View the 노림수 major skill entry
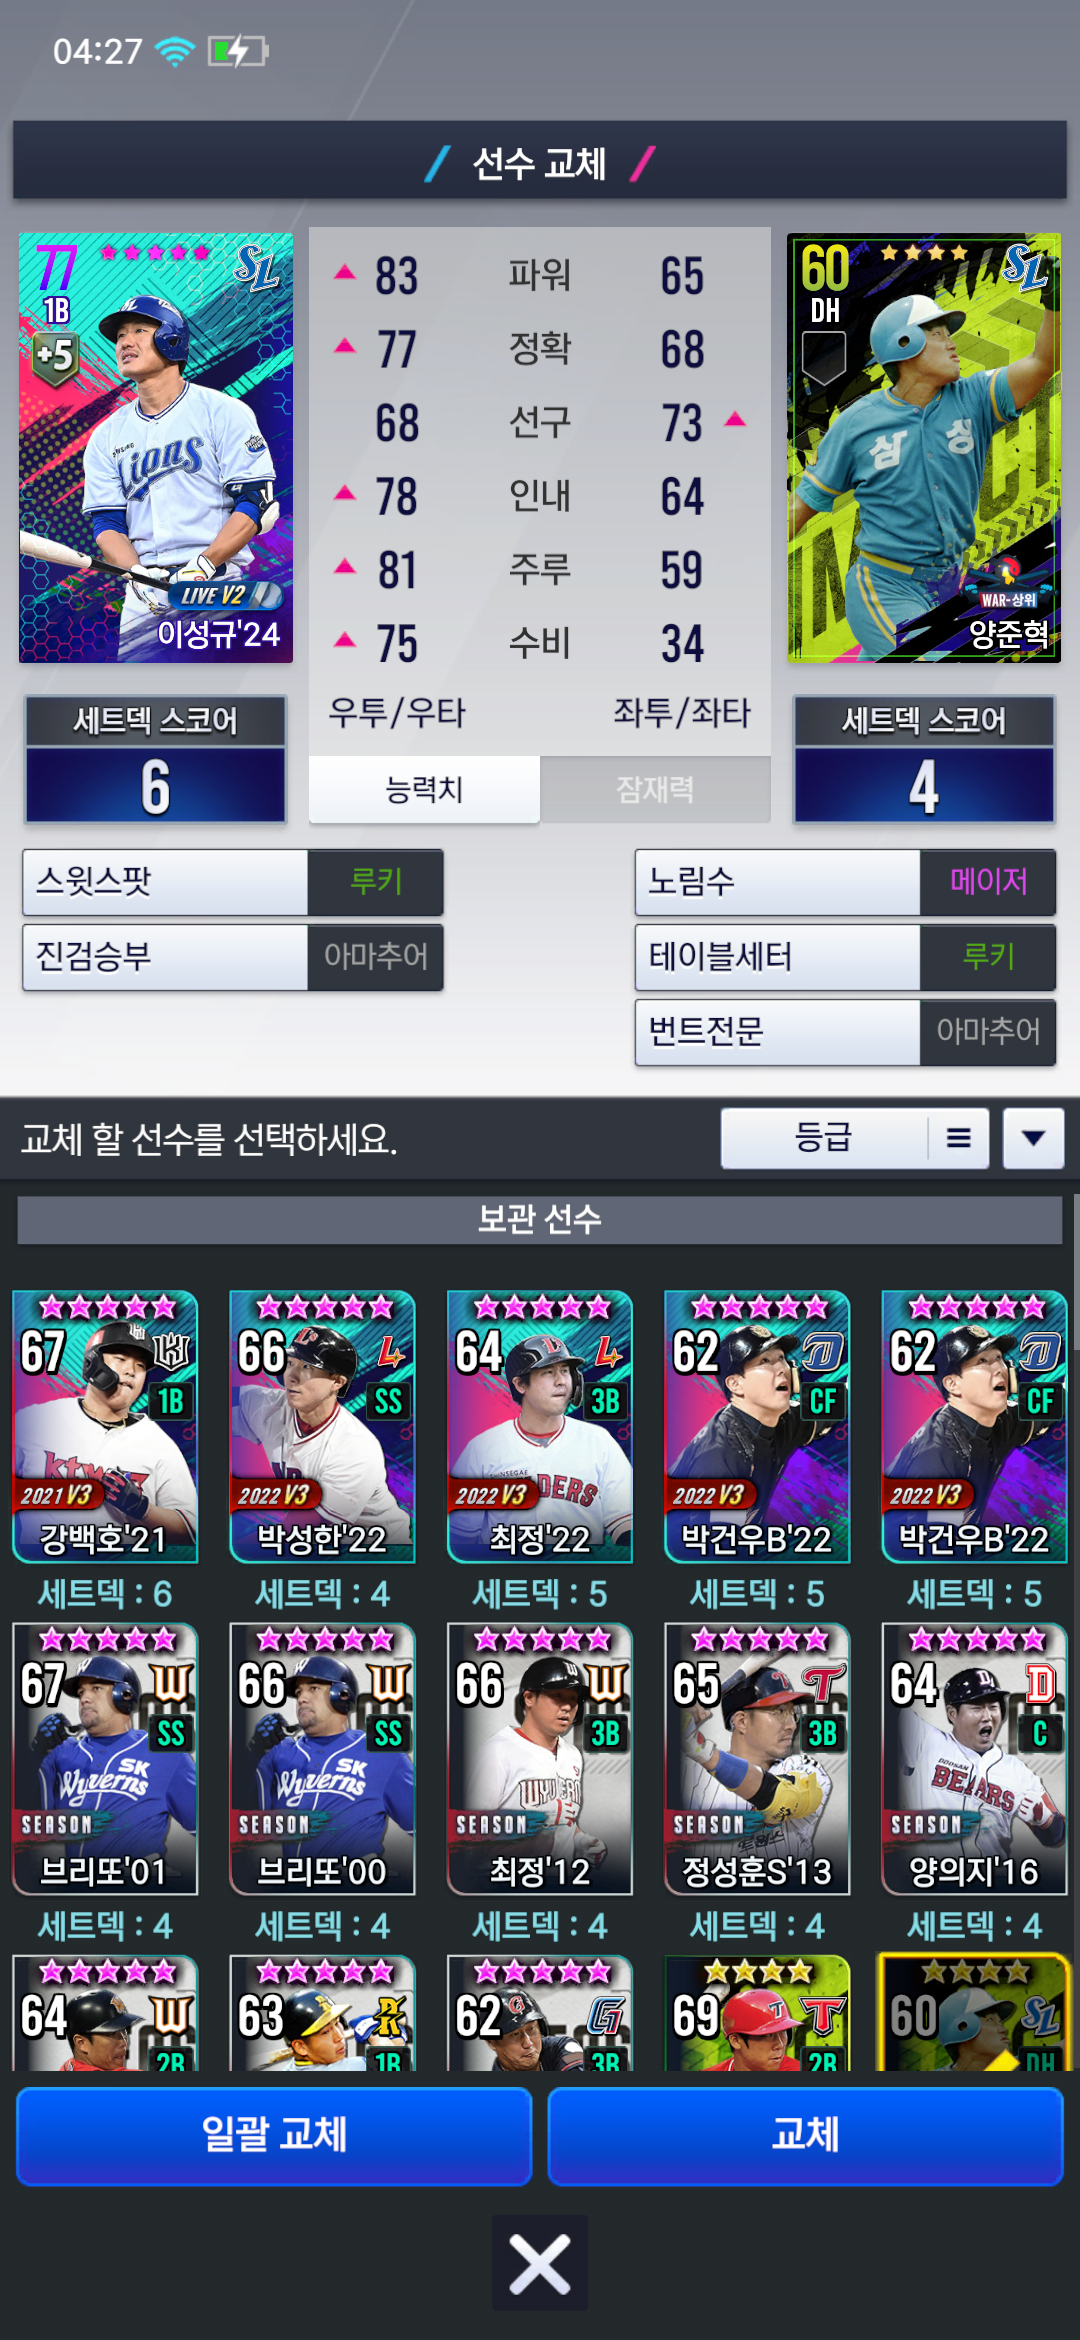1080x2340 pixels. coord(845,882)
